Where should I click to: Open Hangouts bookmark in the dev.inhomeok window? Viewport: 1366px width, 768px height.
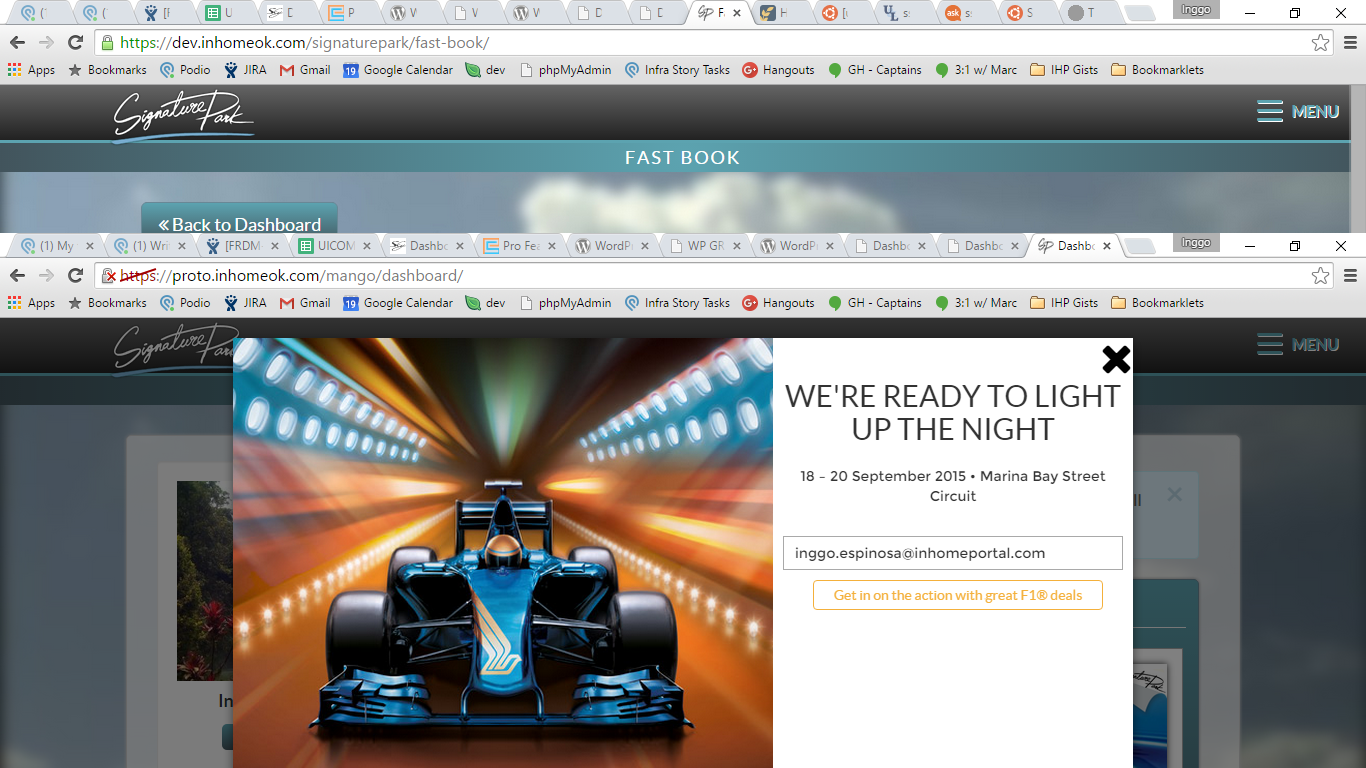pyautogui.click(x=779, y=70)
